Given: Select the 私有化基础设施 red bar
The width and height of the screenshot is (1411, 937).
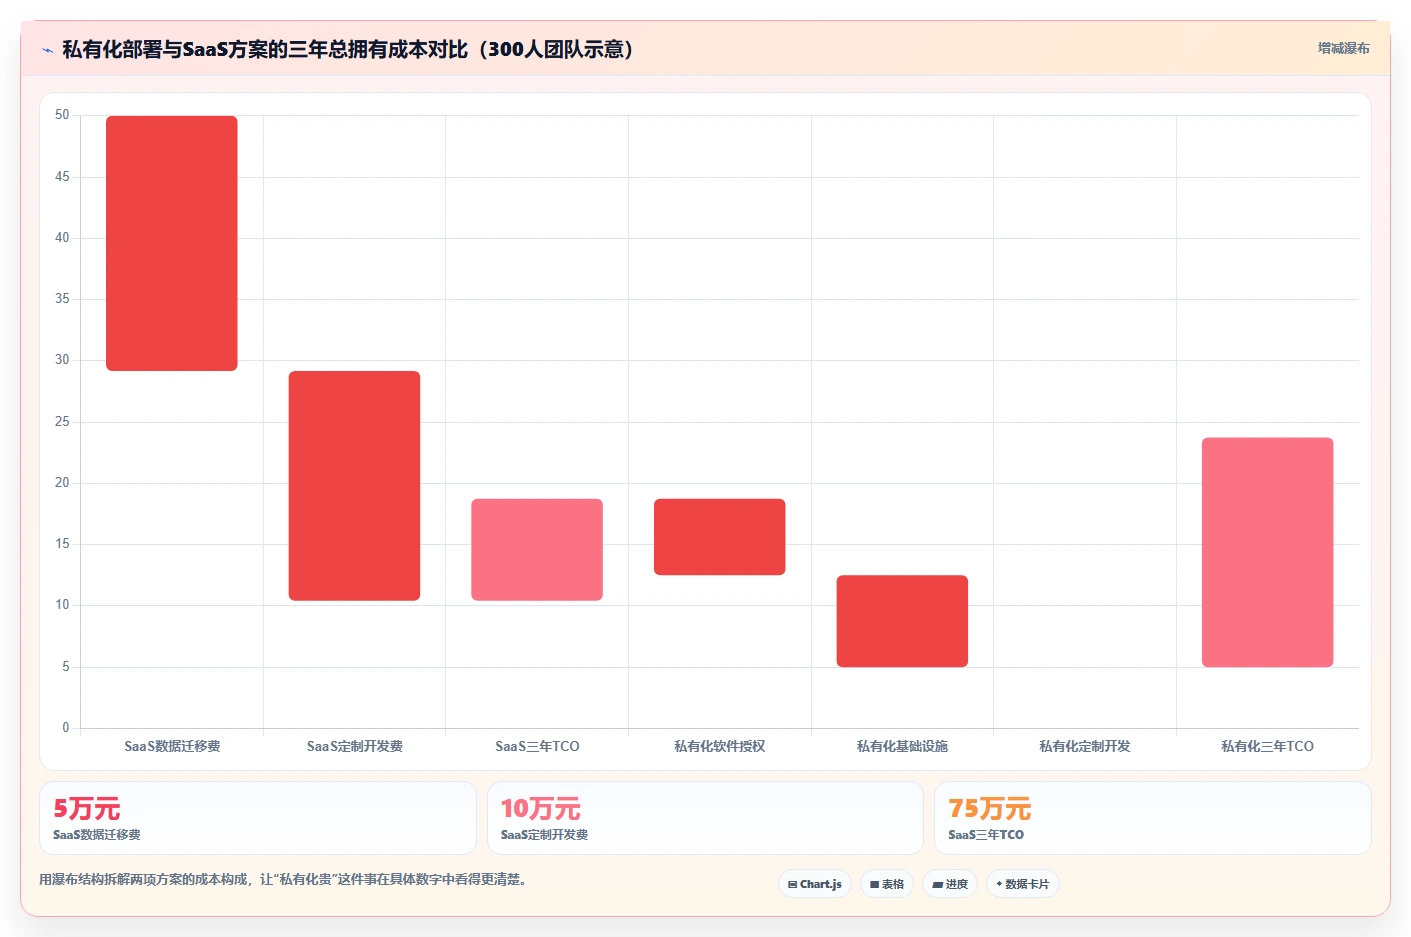Looking at the screenshot, I should click(x=902, y=621).
